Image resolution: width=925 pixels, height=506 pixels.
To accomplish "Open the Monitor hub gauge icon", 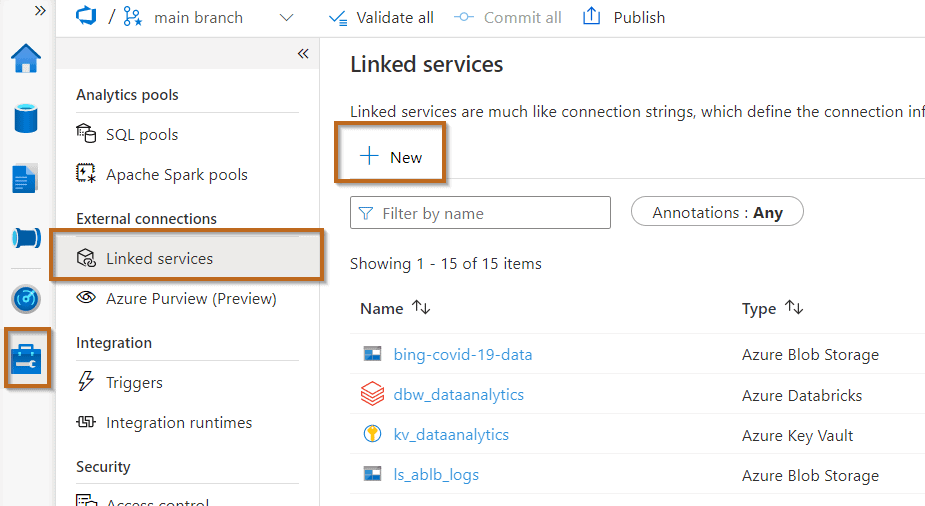I will point(26,299).
